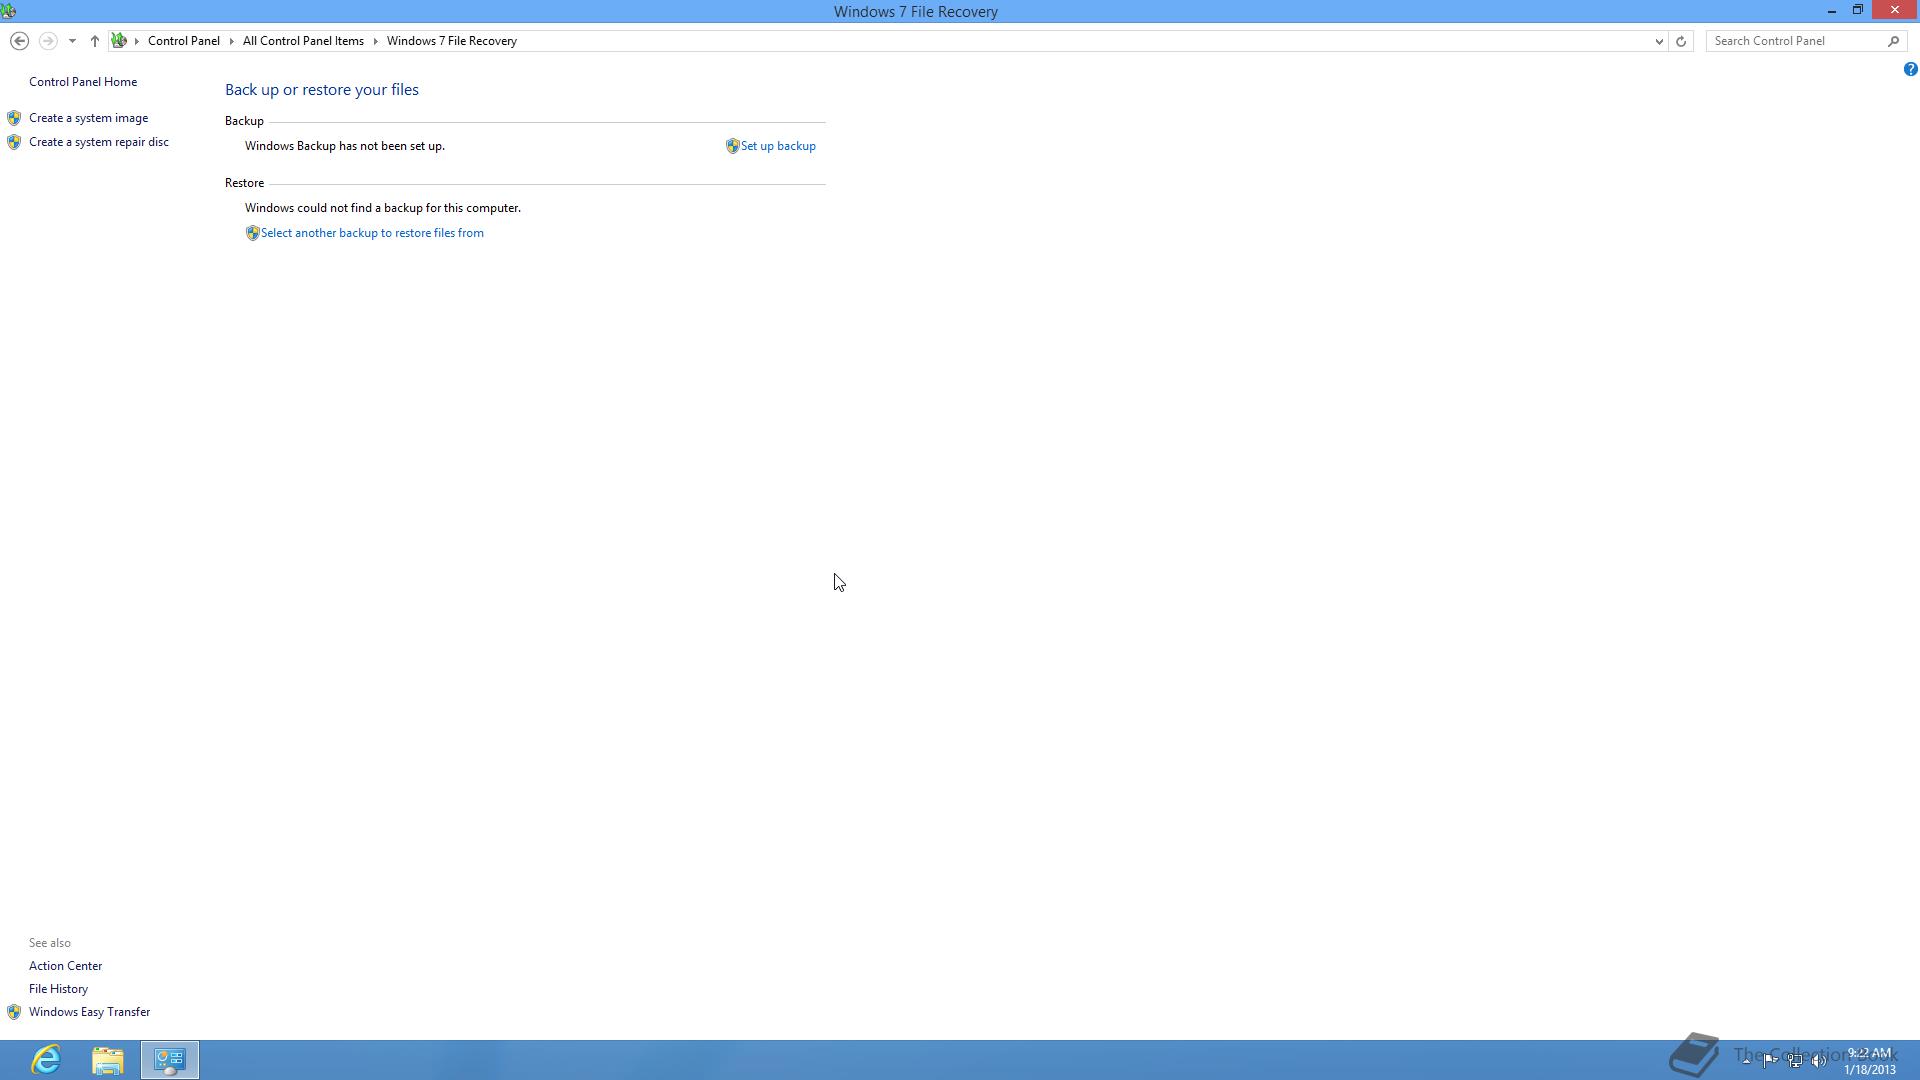Expand chevron after Control Panel breadcrumb
This screenshot has height=1080, width=1920.
click(x=231, y=41)
